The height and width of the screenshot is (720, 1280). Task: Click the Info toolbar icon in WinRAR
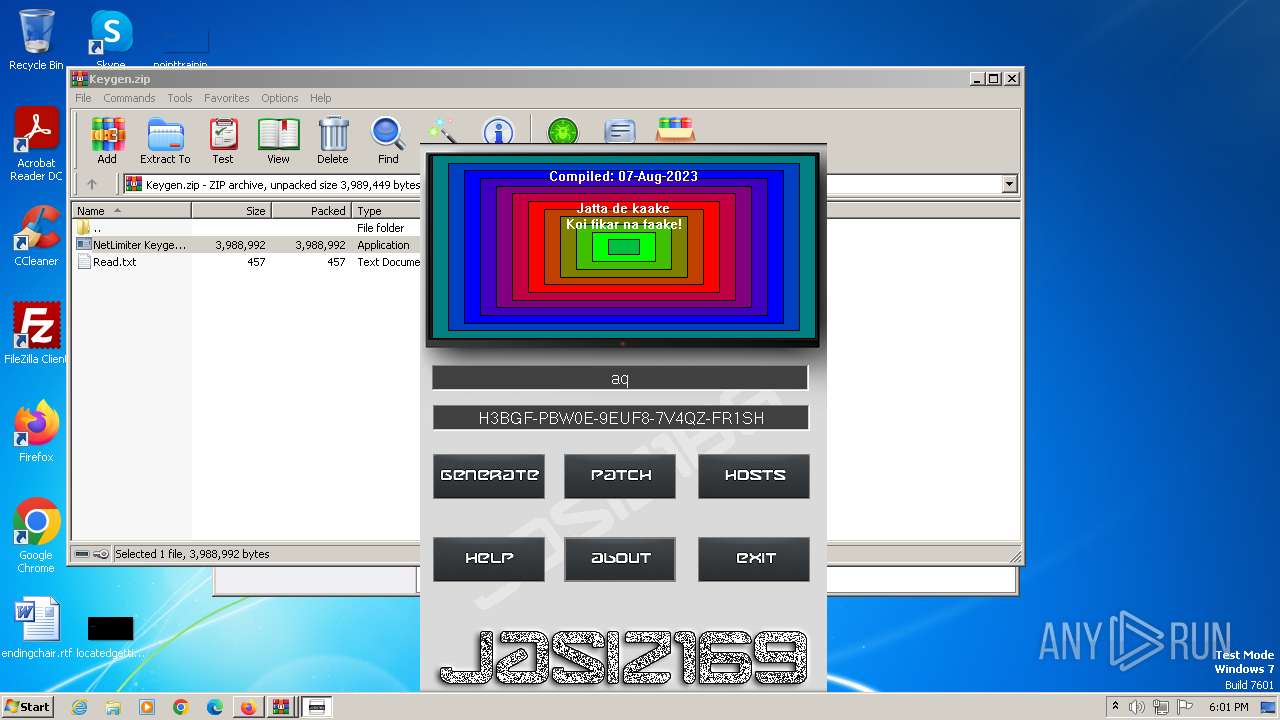498,132
